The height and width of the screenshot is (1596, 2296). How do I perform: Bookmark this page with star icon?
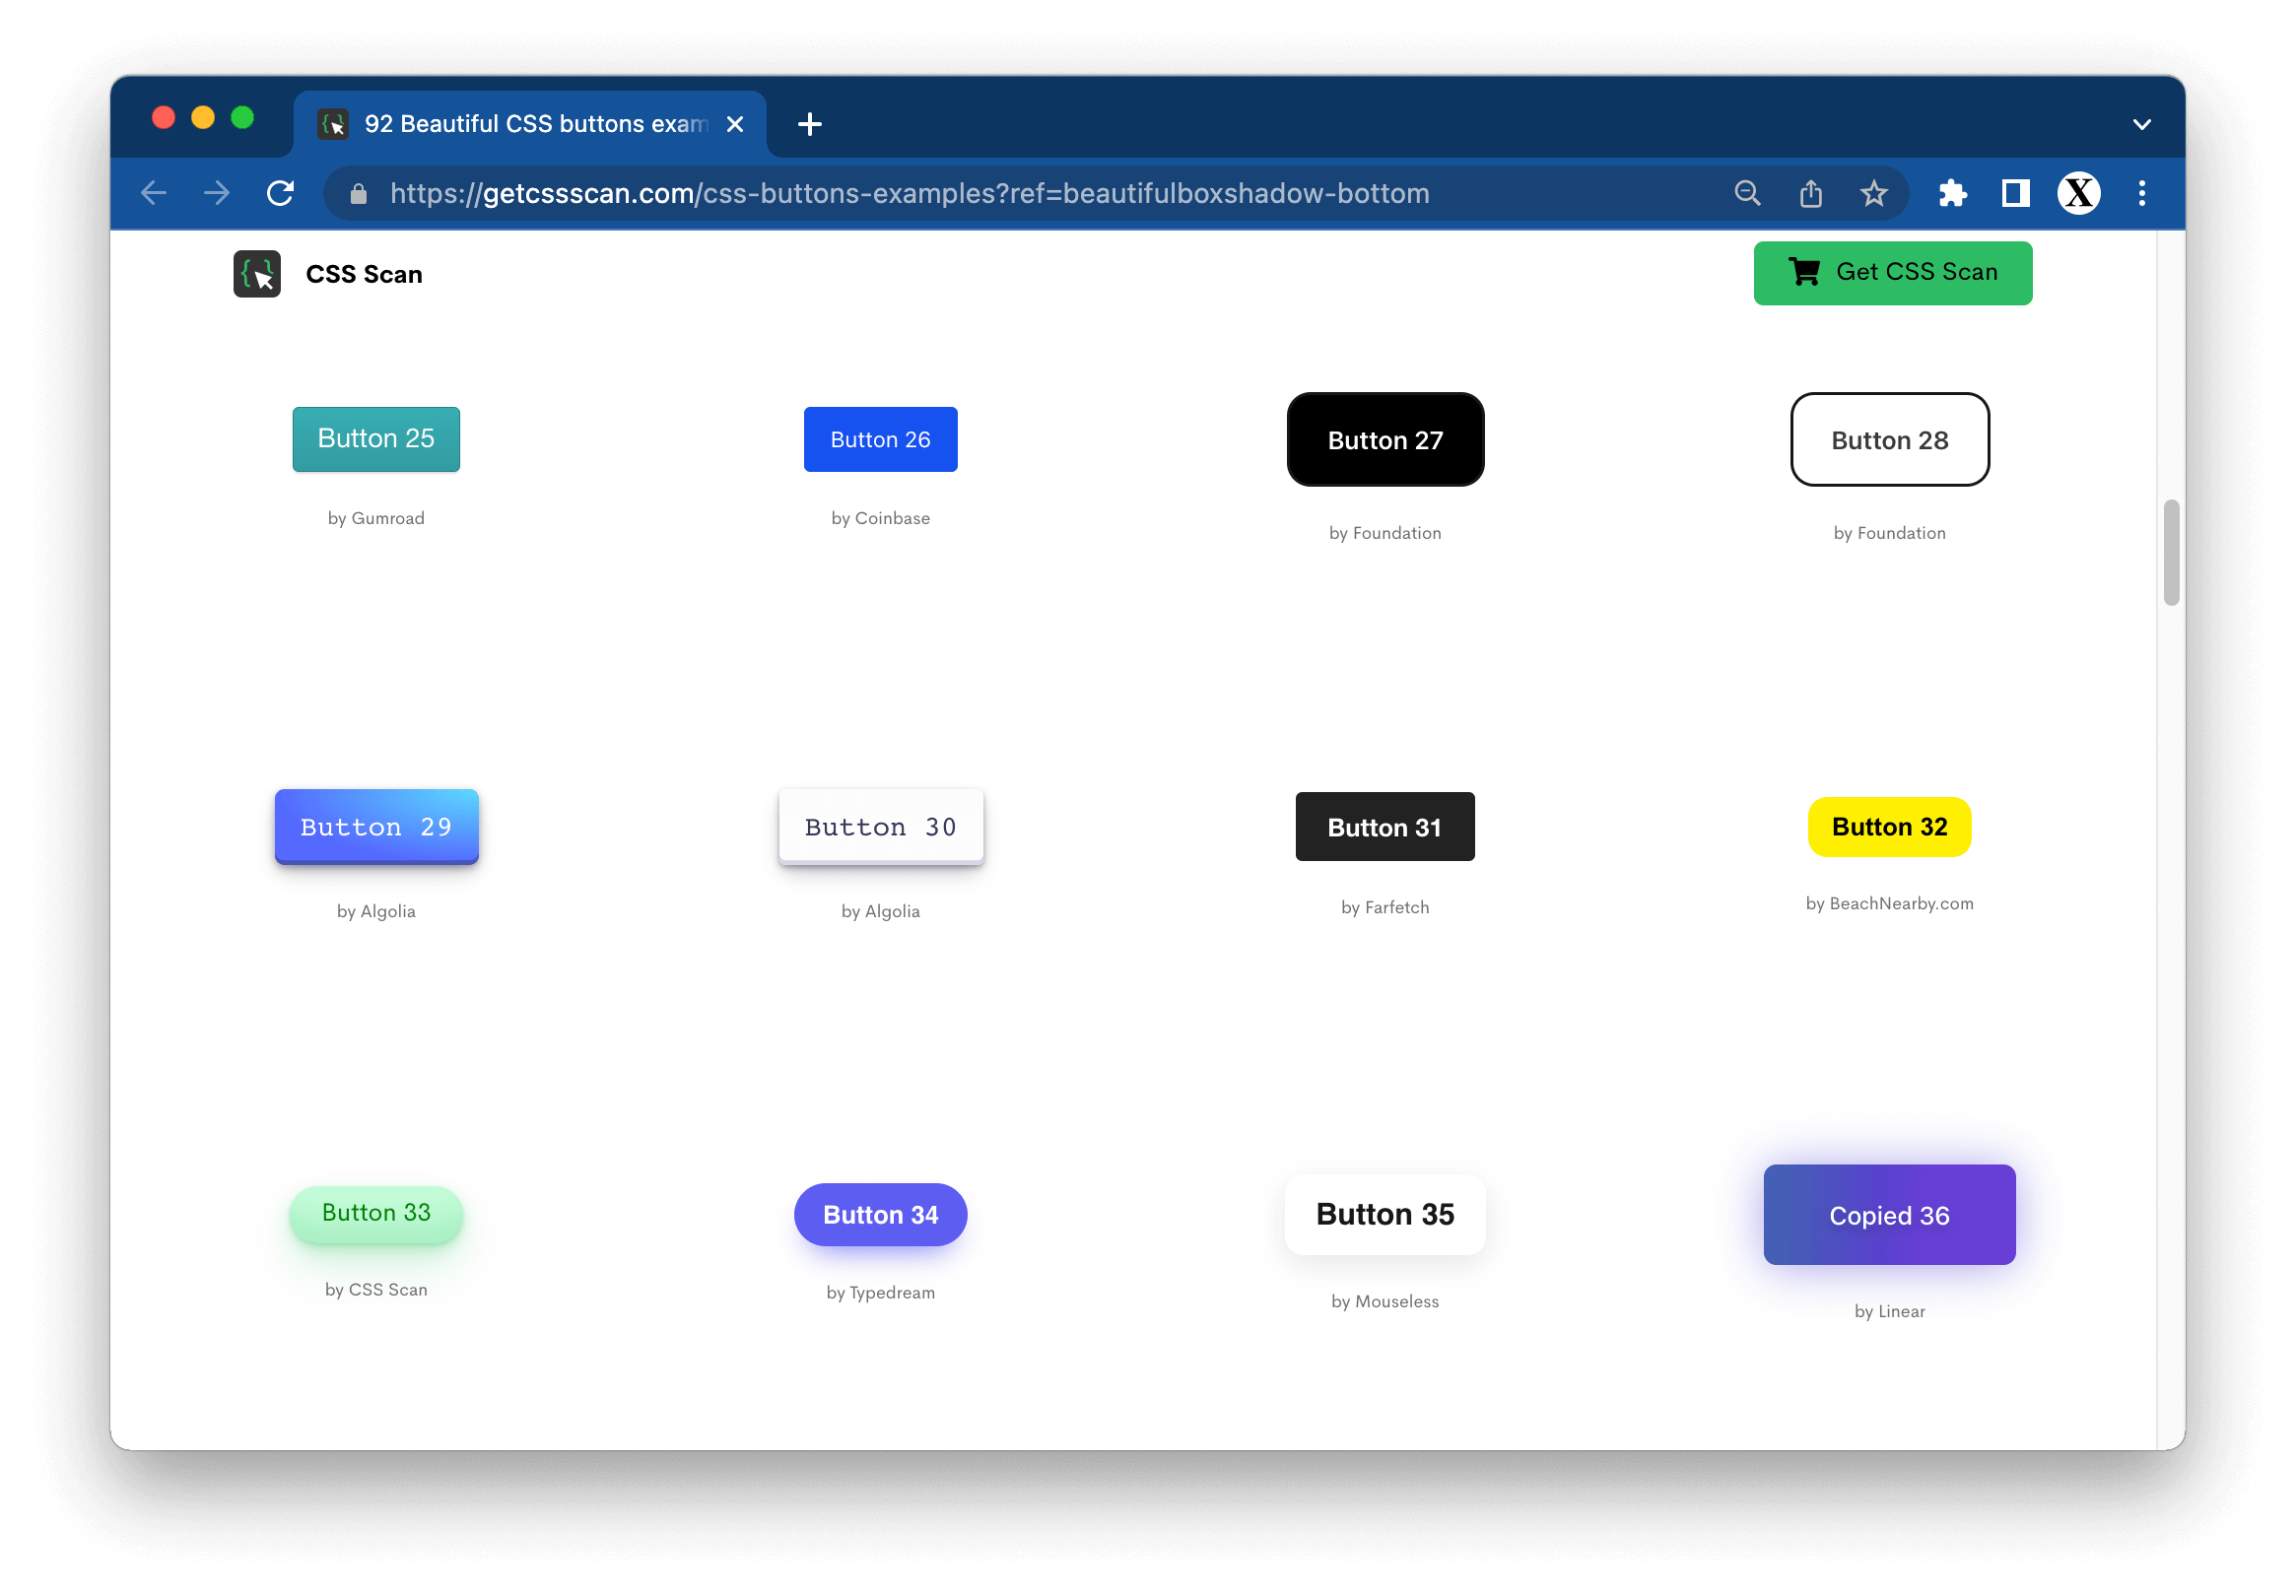coord(1874,193)
